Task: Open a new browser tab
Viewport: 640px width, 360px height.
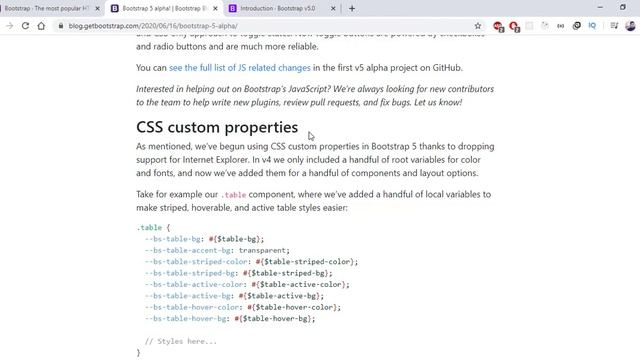Action: [352, 8]
